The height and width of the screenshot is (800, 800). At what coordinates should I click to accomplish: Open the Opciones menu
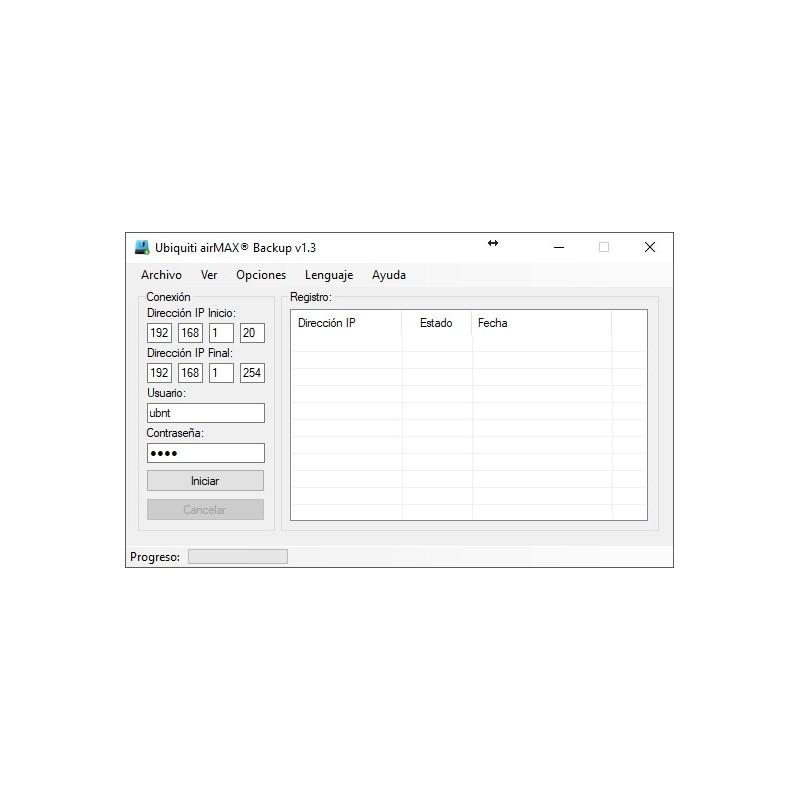tap(261, 275)
